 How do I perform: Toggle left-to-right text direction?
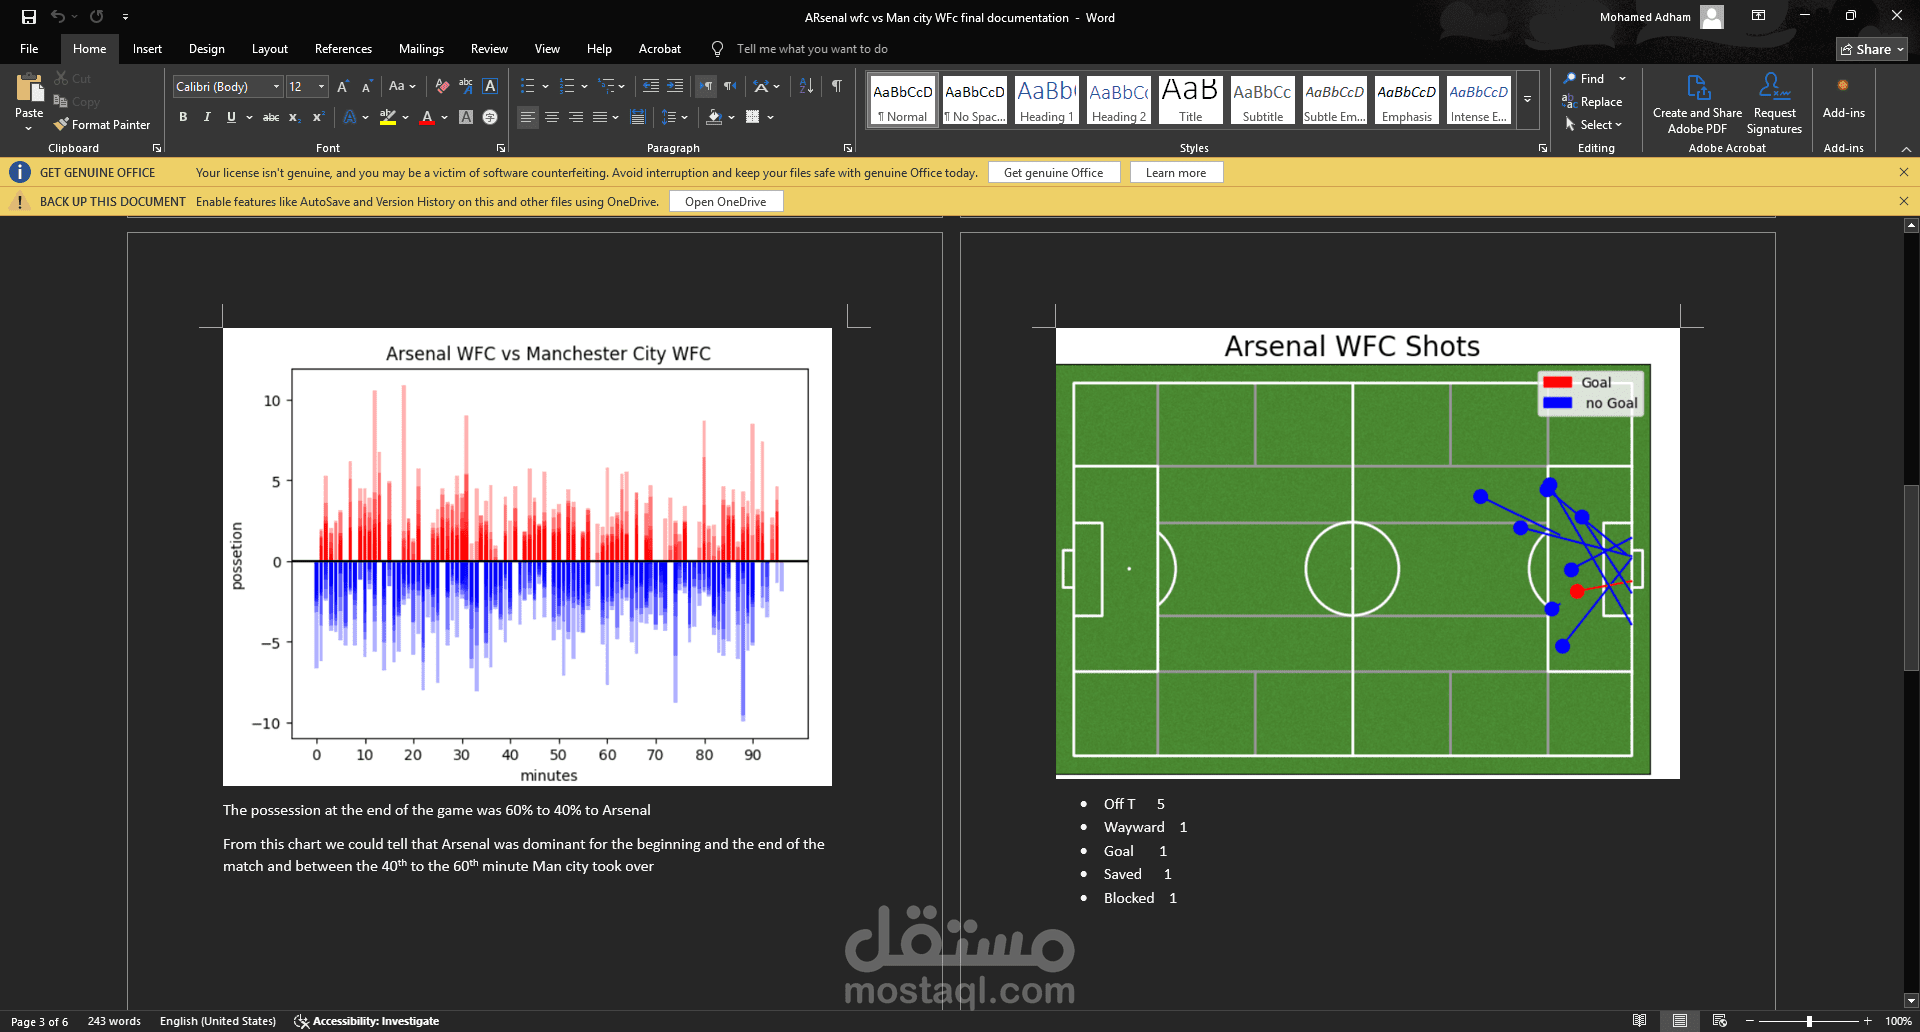click(x=706, y=87)
